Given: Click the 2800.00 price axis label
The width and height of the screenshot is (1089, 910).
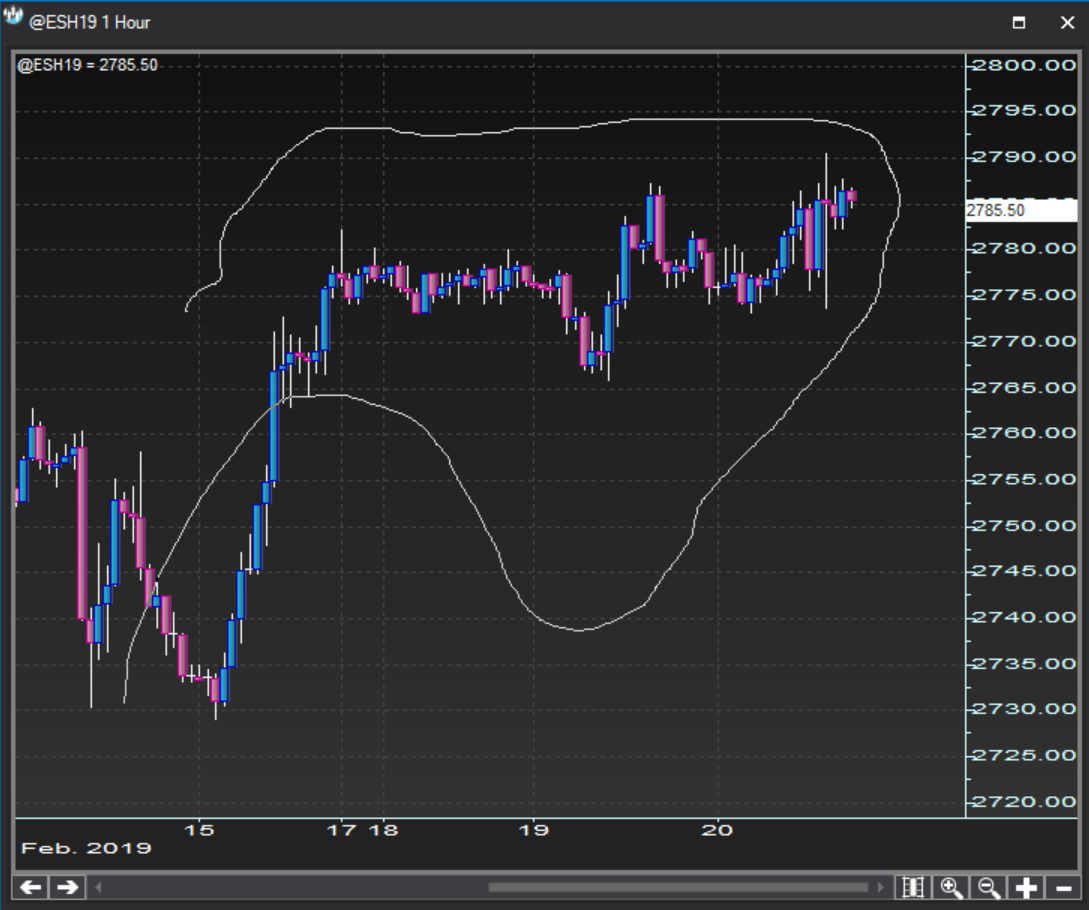Looking at the screenshot, I should (1024, 65).
